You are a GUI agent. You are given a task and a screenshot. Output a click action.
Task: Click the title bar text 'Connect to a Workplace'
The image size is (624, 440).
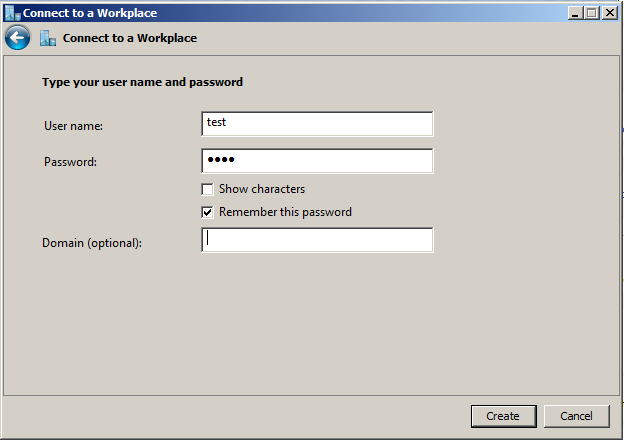pyautogui.click(x=90, y=13)
